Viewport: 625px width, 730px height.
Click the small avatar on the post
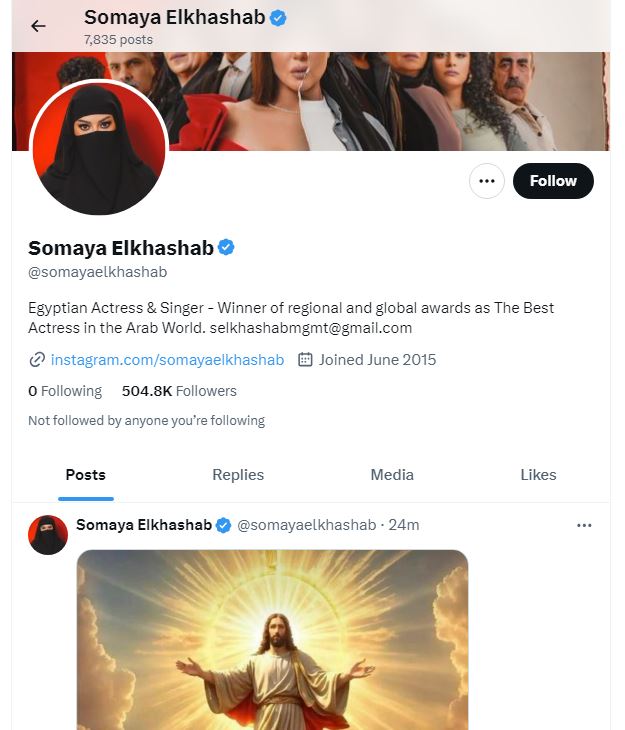[x=48, y=535]
